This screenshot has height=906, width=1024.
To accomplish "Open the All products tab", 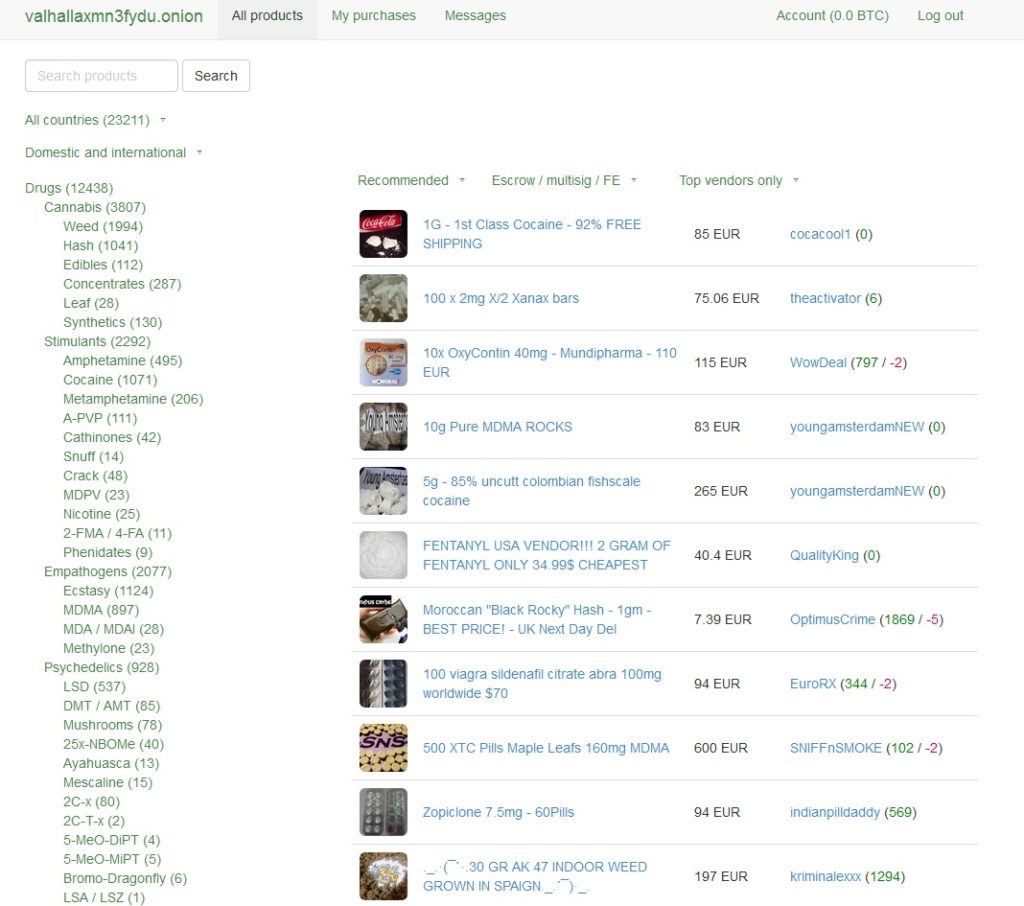I will [x=267, y=16].
